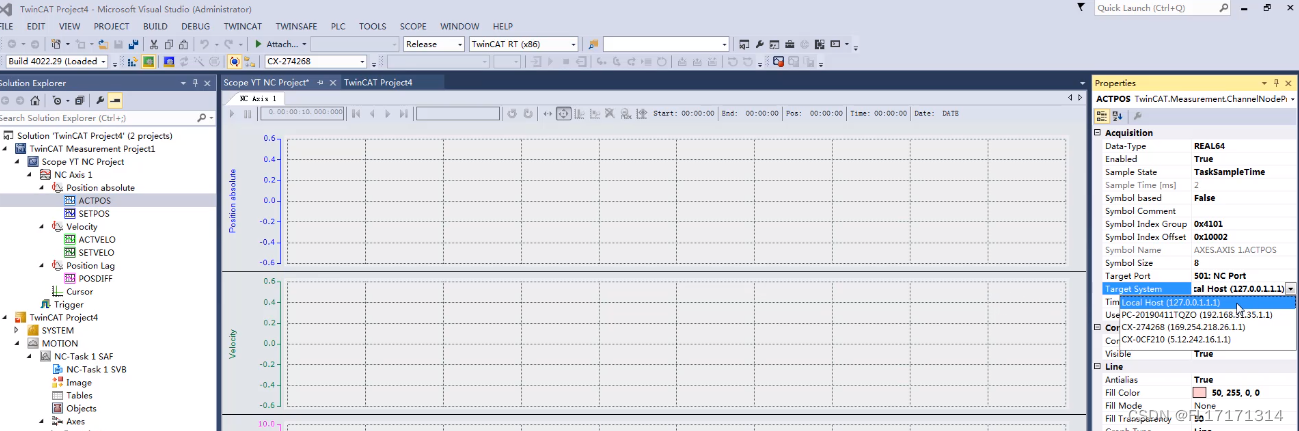Viewport: 1299px width, 431px height.
Task: Open the TwinCAT RT (x86) platform dropdown
Action: pyautogui.click(x=573, y=44)
